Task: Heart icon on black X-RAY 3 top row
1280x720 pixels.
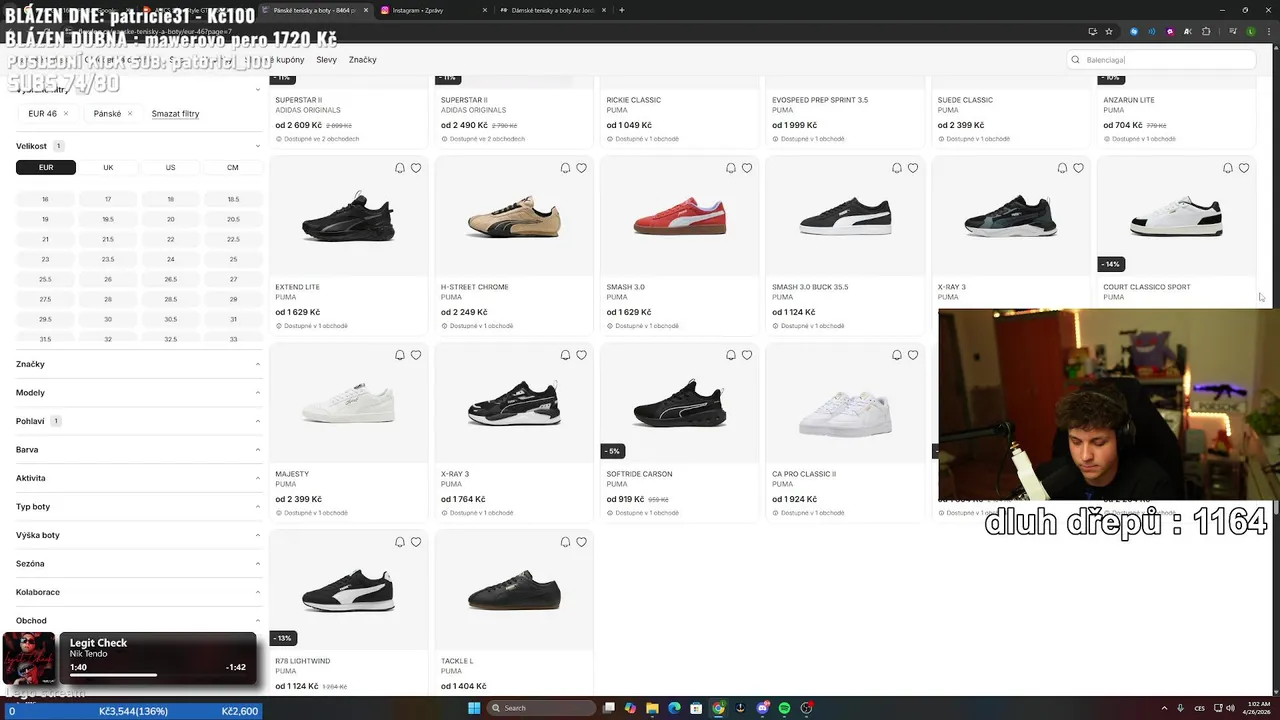Action: click(x=1078, y=168)
